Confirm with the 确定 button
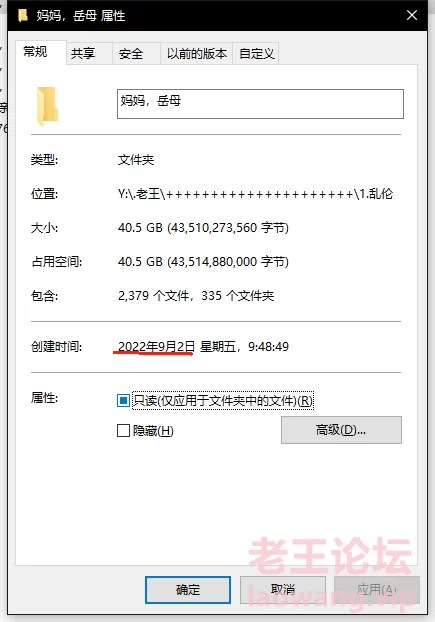435x622 pixels. click(188, 589)
